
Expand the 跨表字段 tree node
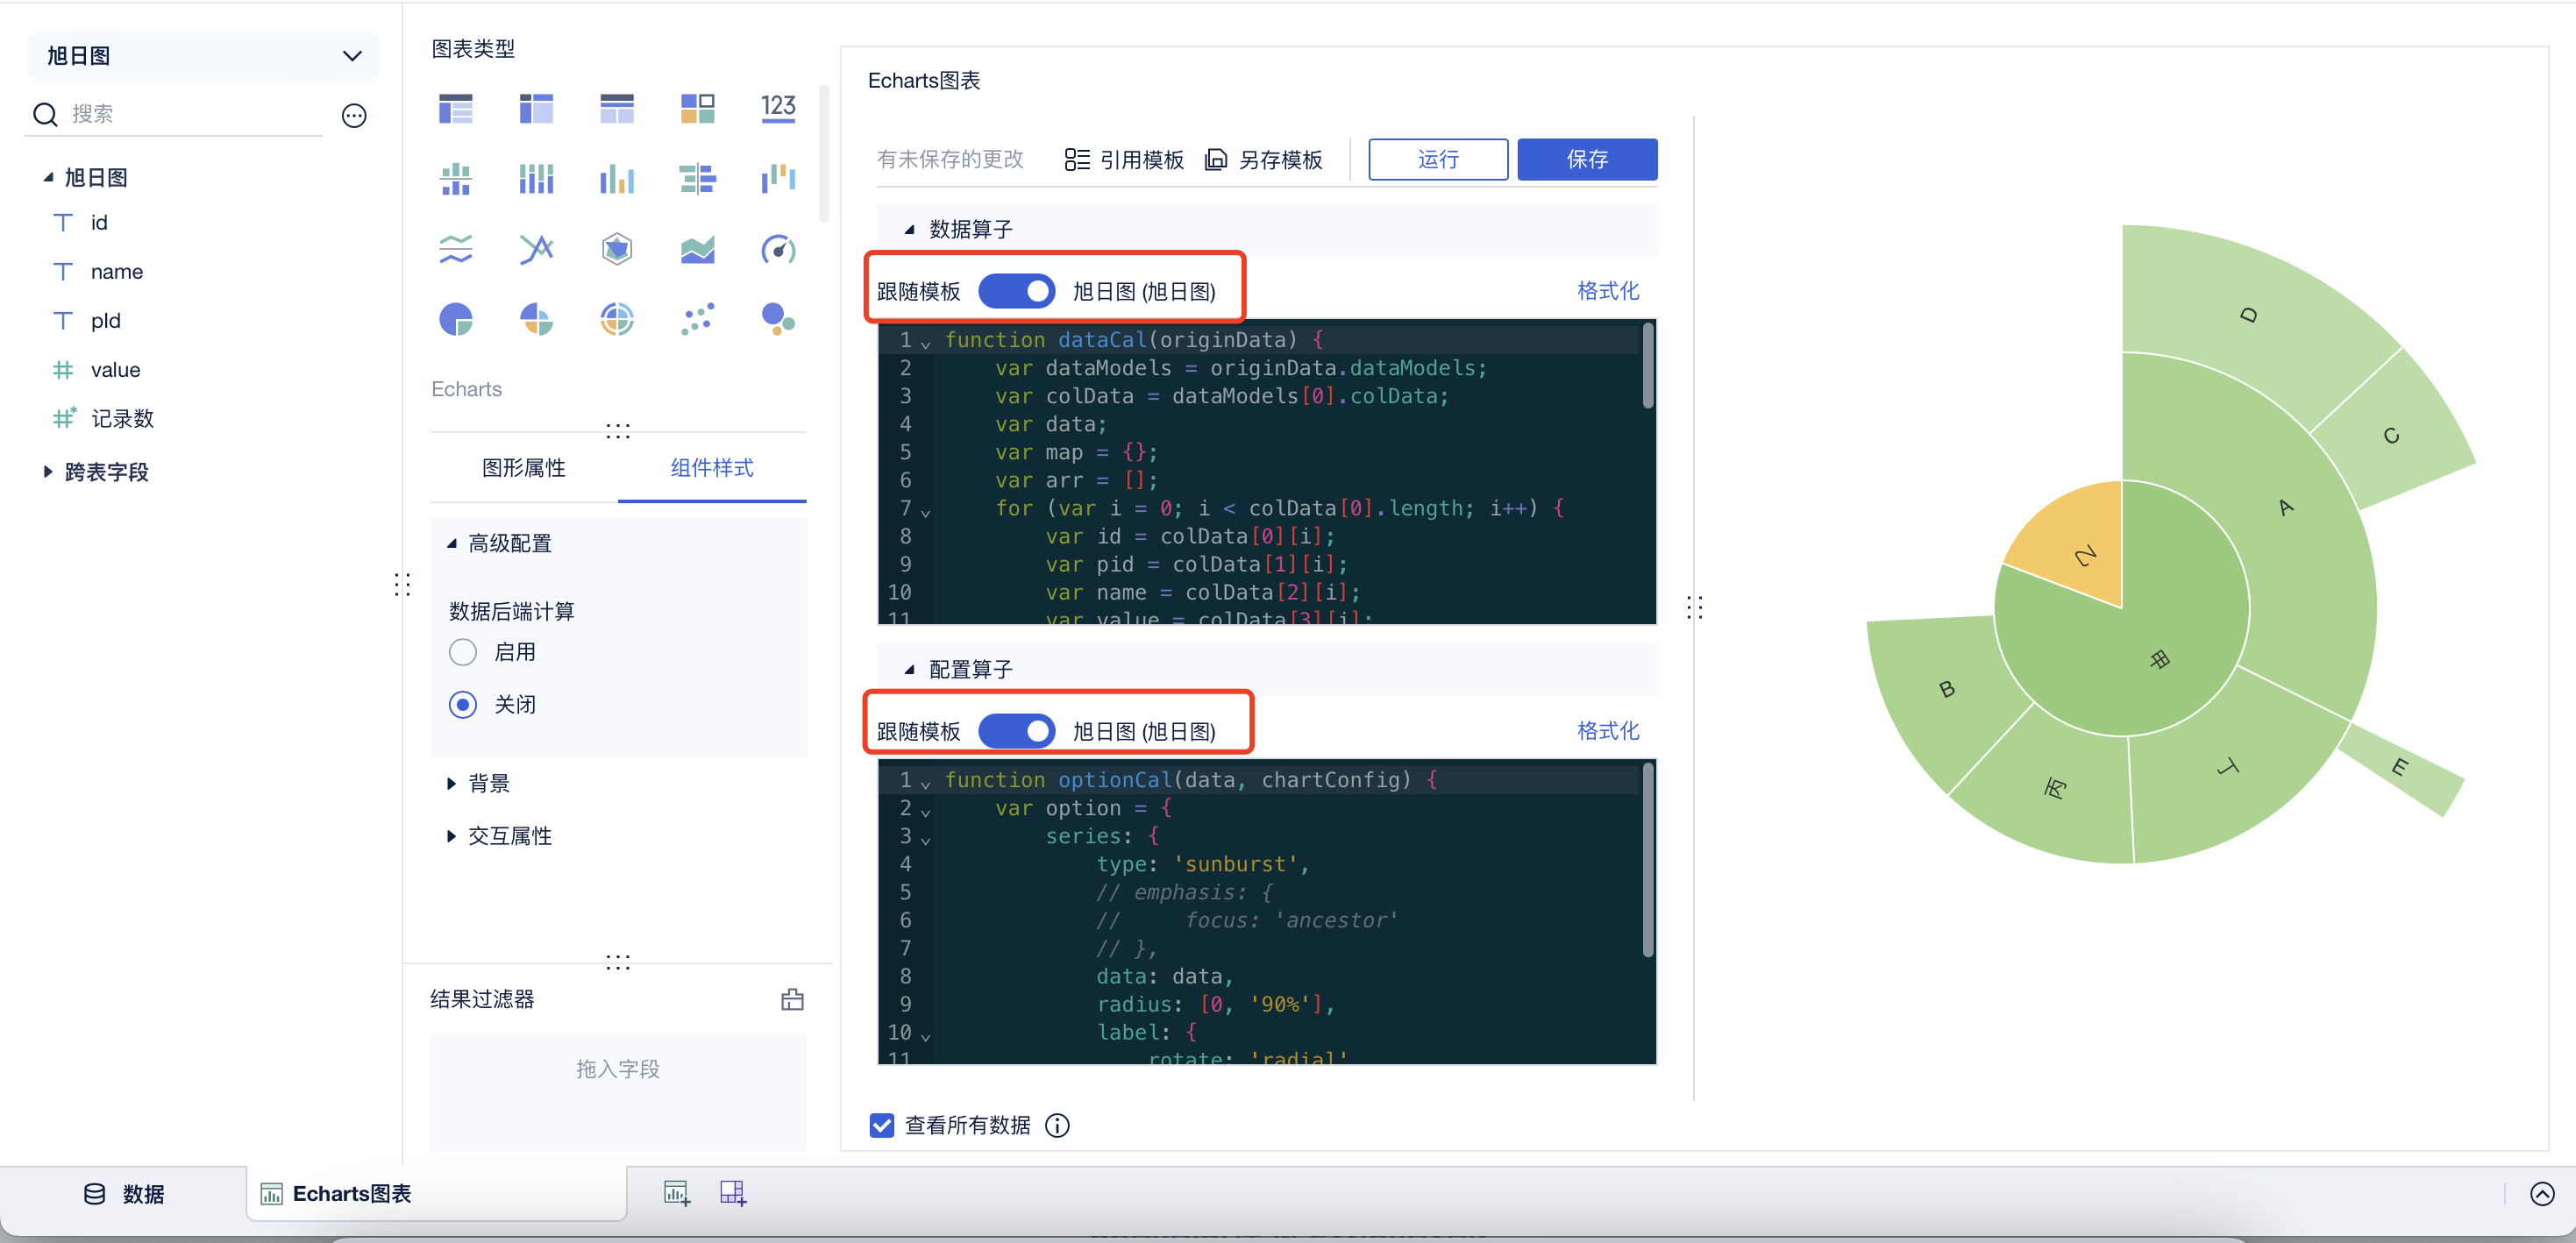click(x=47, y=472)
